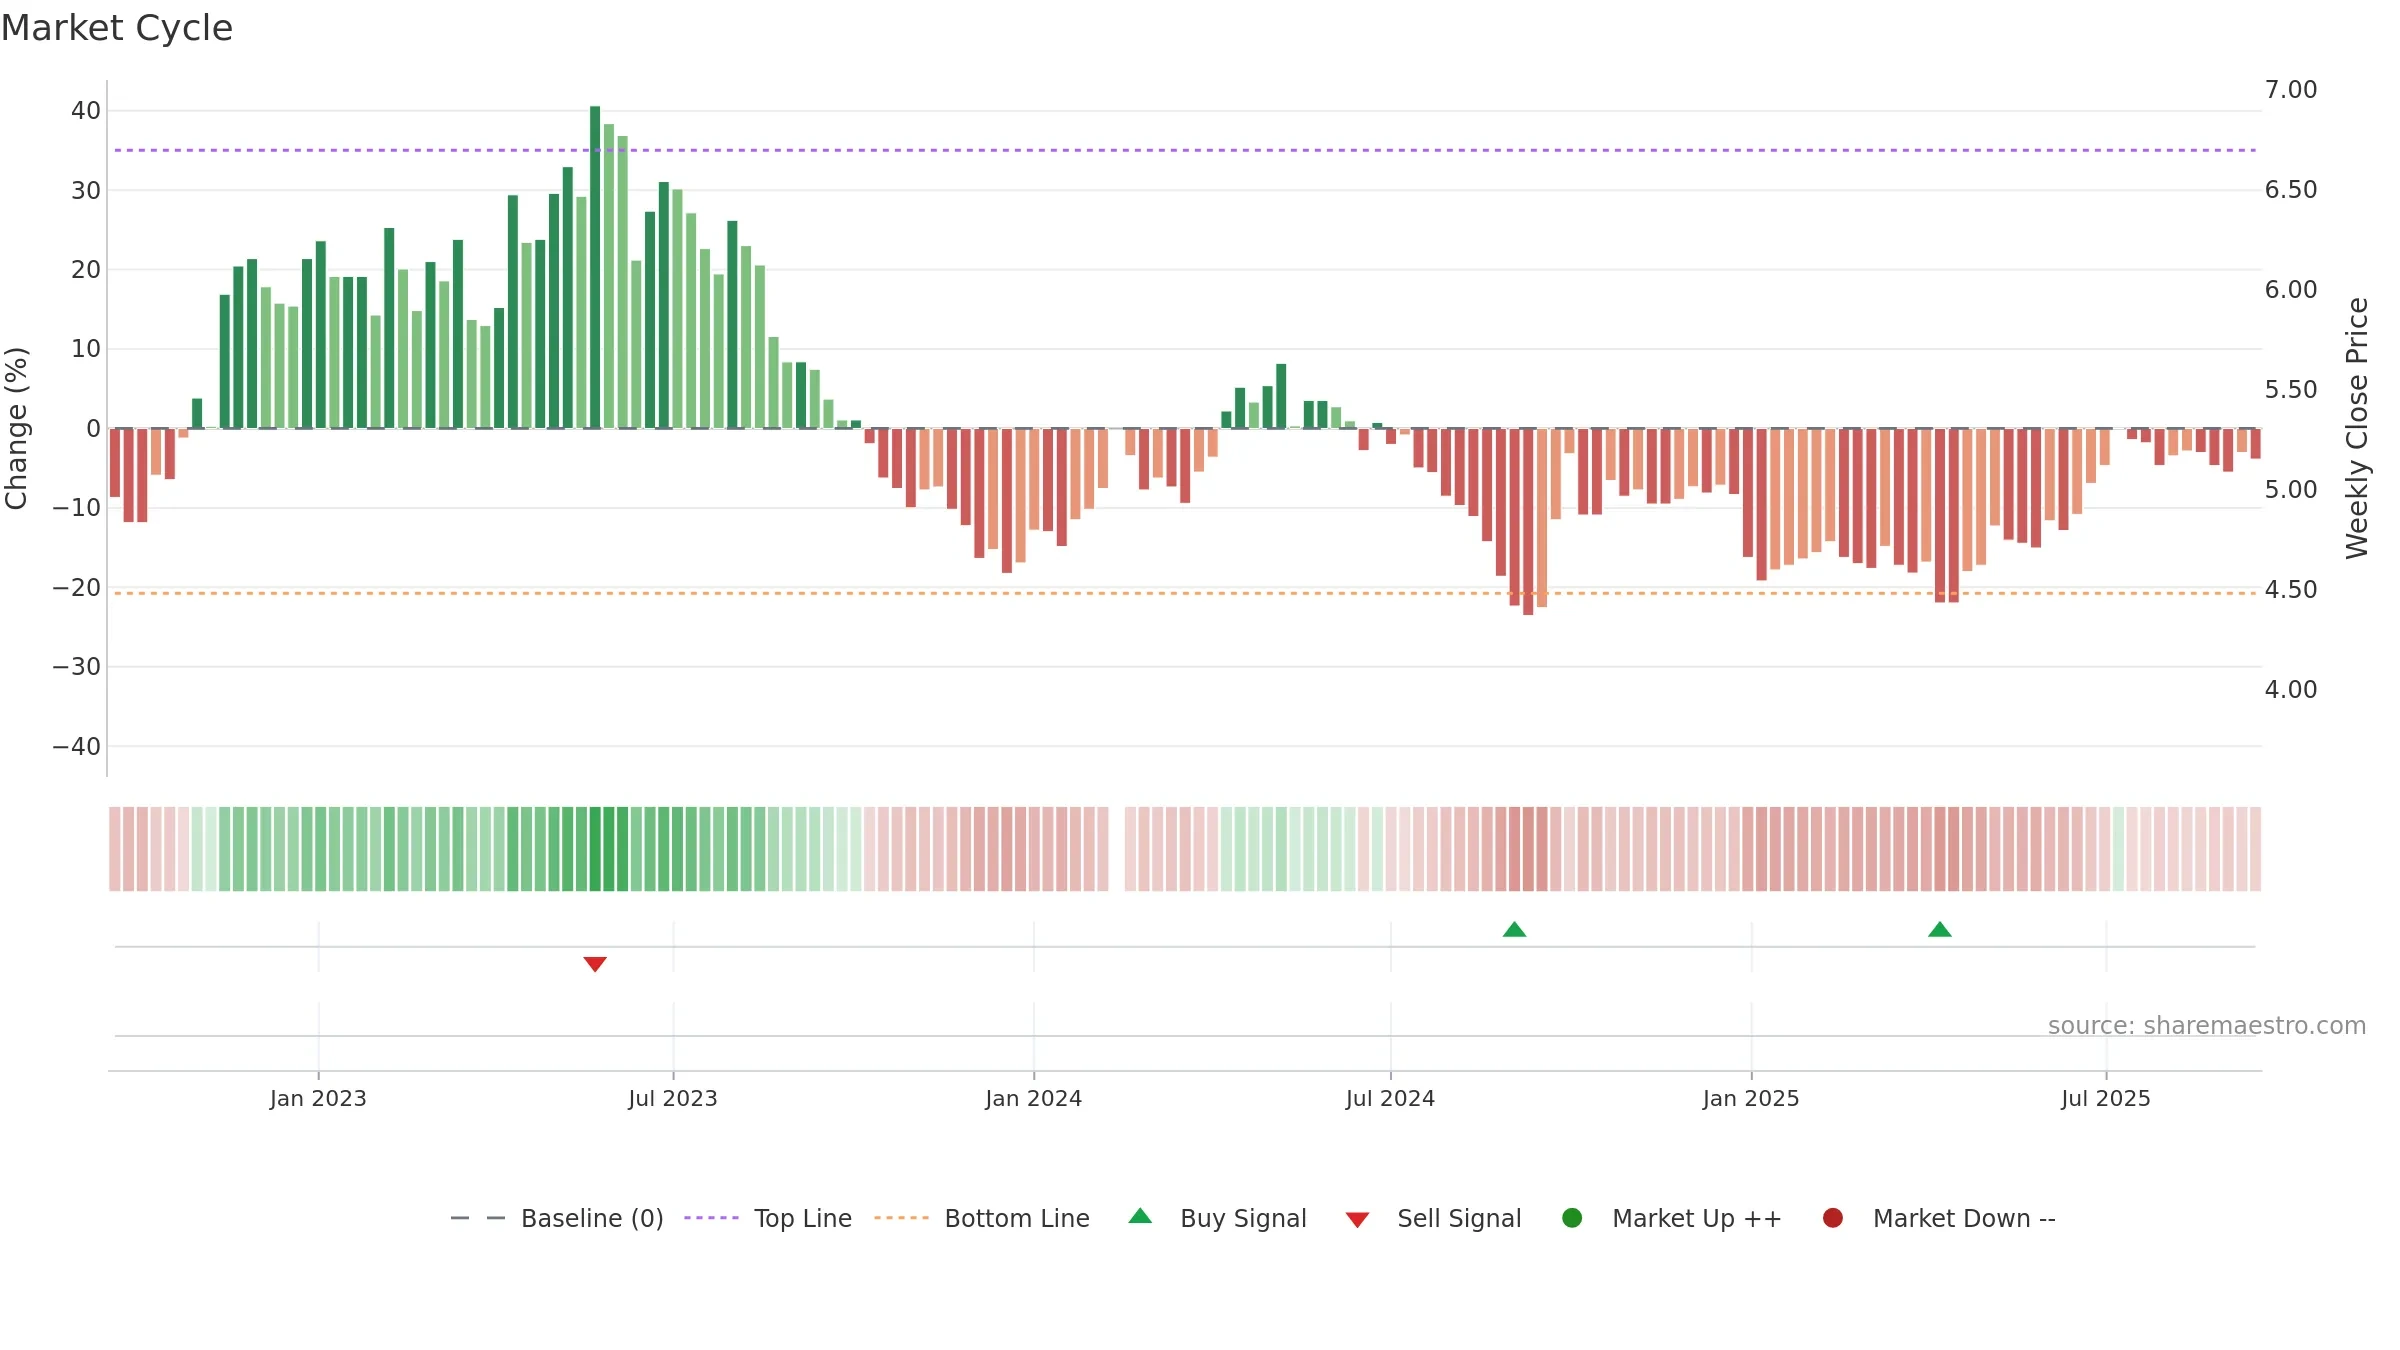Click the Sell Signal legend triangle icon
Image resolution: width=2400 pixels, height=1350 pixels.
1357,1220
